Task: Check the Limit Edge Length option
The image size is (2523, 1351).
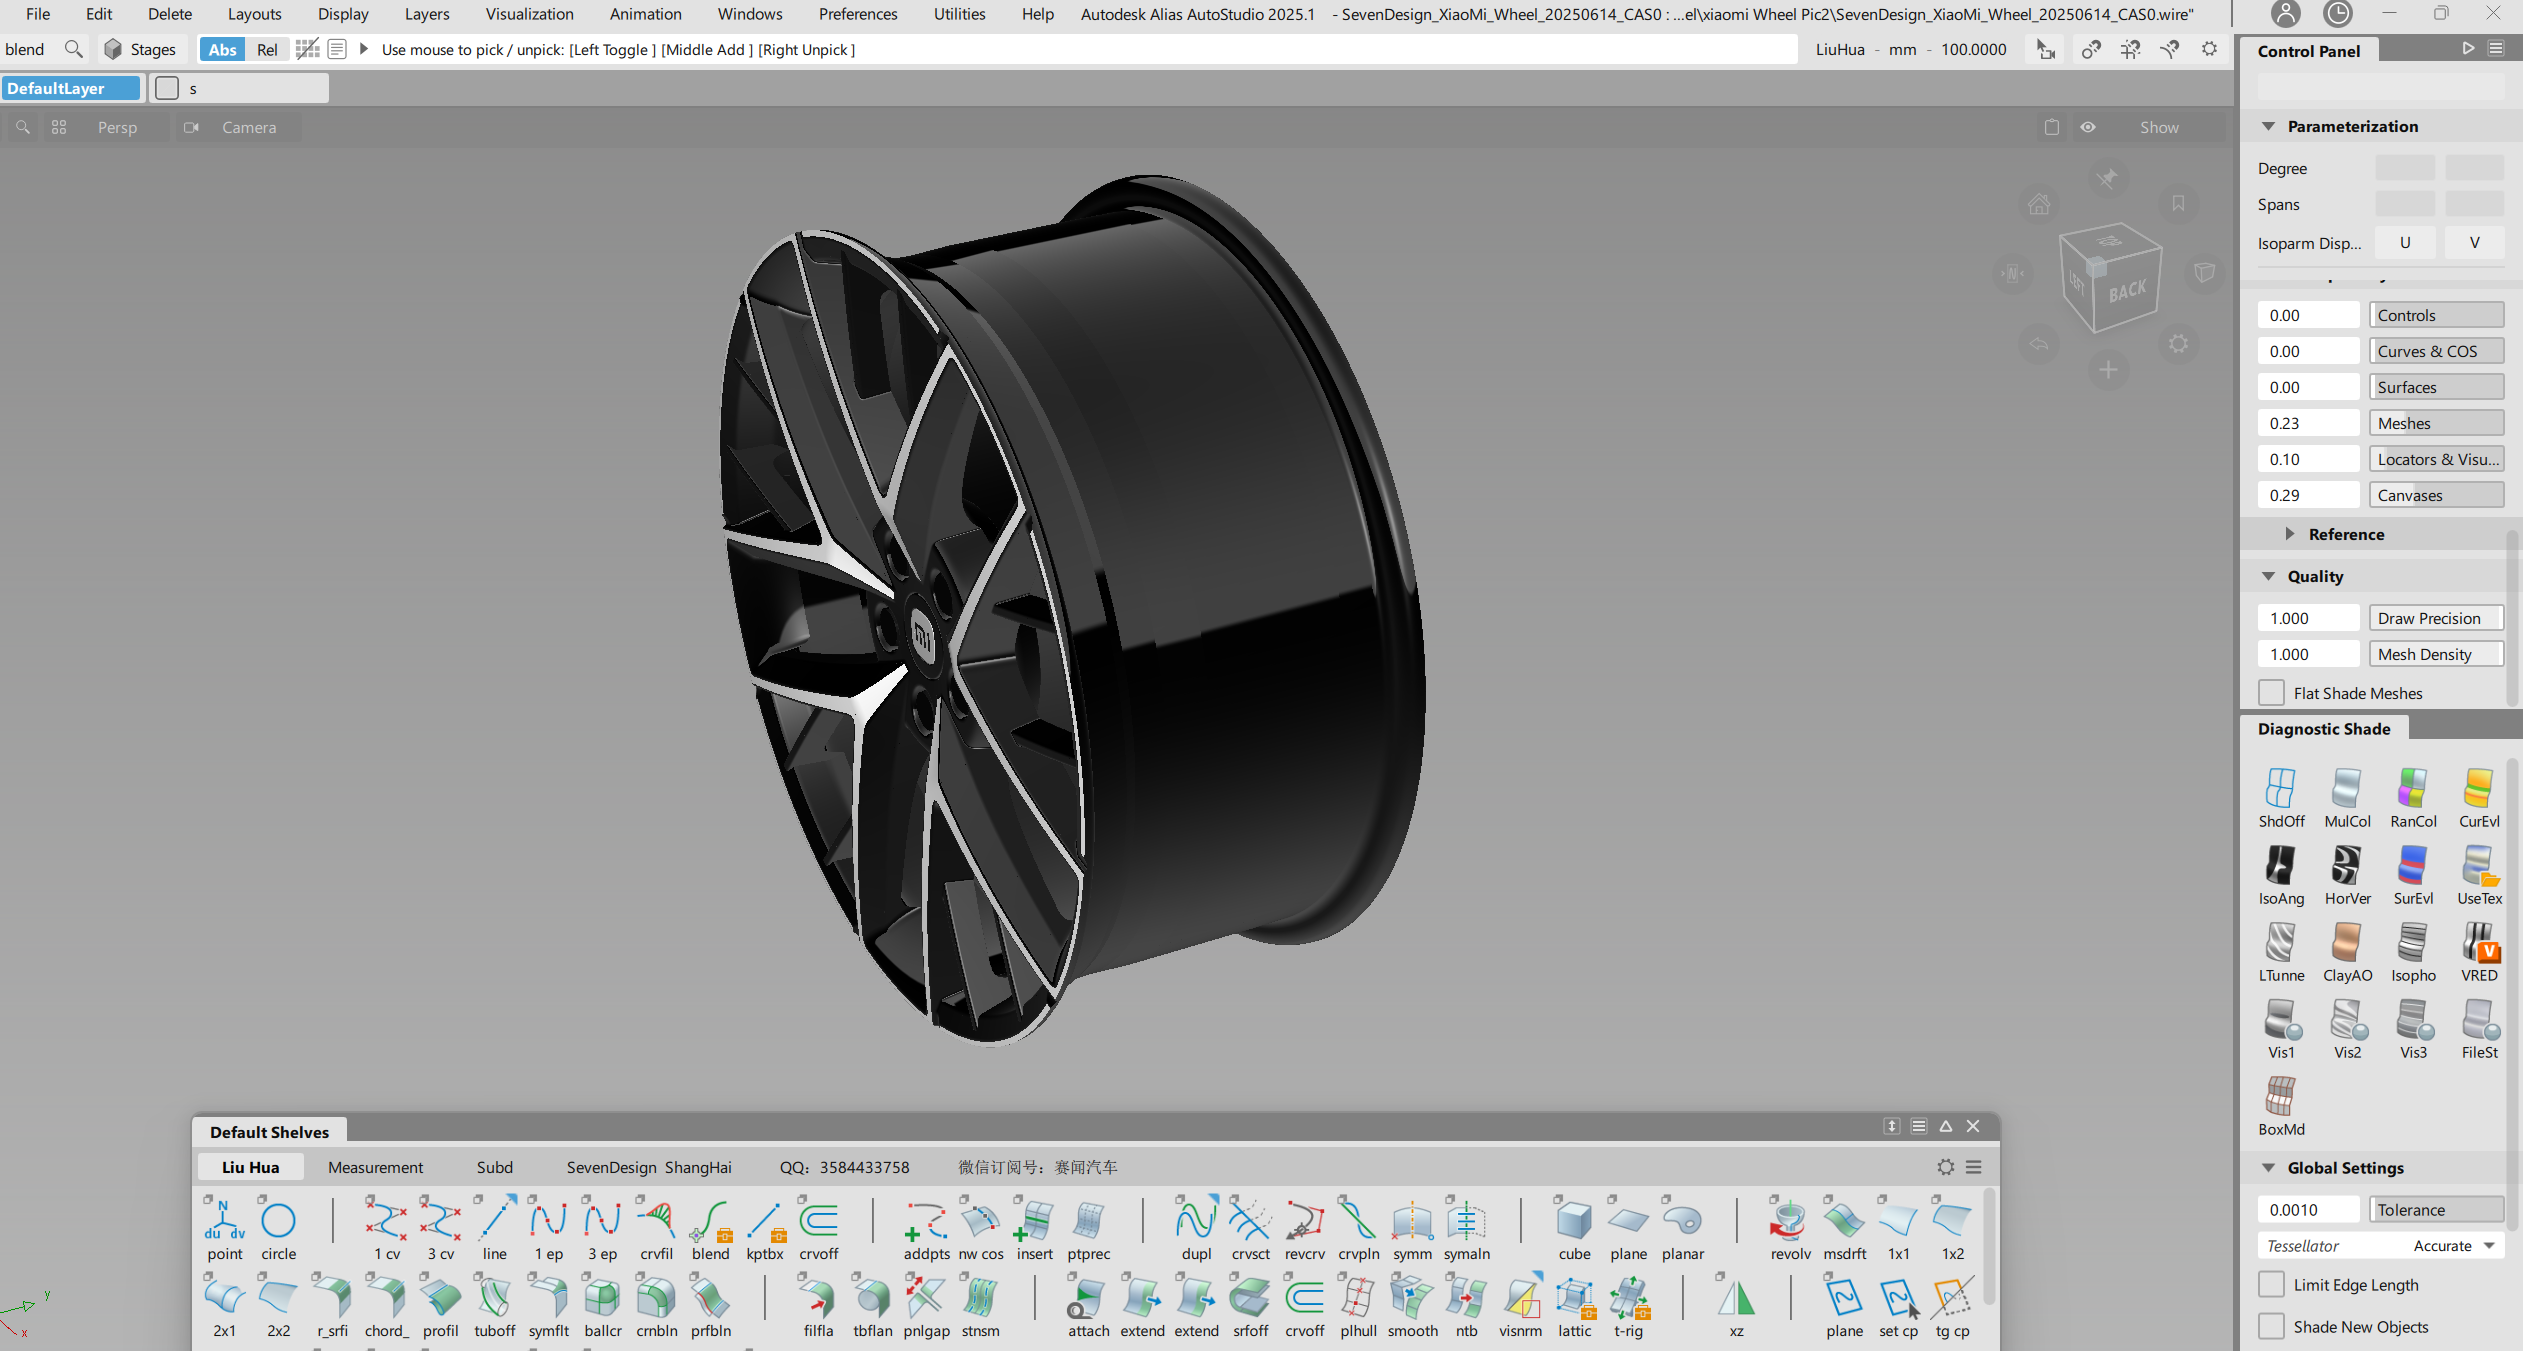Action: tap(2271, 1285)
